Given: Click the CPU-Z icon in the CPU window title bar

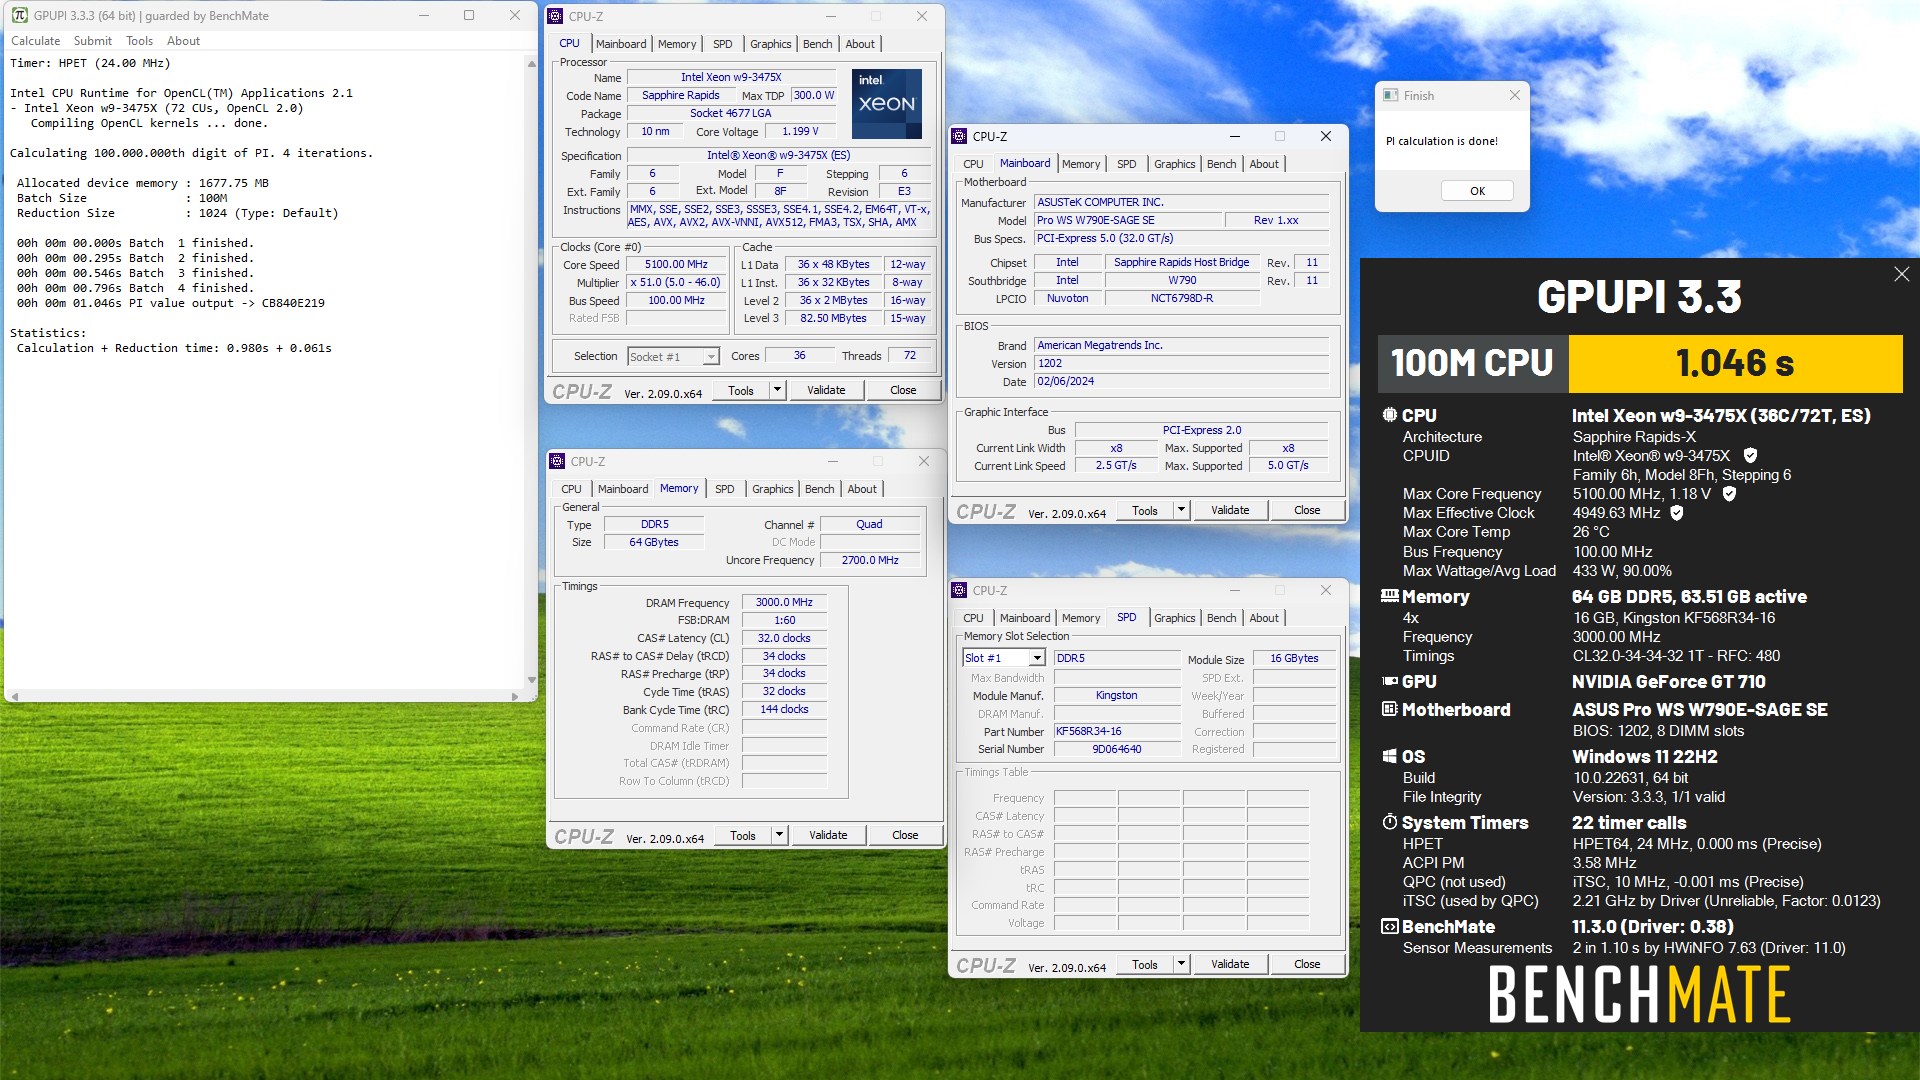Looking at the screenshot, I should click(556, 16).
